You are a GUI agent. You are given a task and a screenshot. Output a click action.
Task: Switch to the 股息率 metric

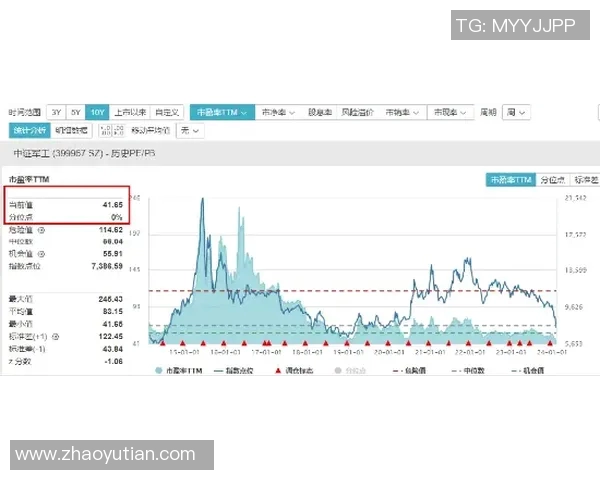[320, 112]
